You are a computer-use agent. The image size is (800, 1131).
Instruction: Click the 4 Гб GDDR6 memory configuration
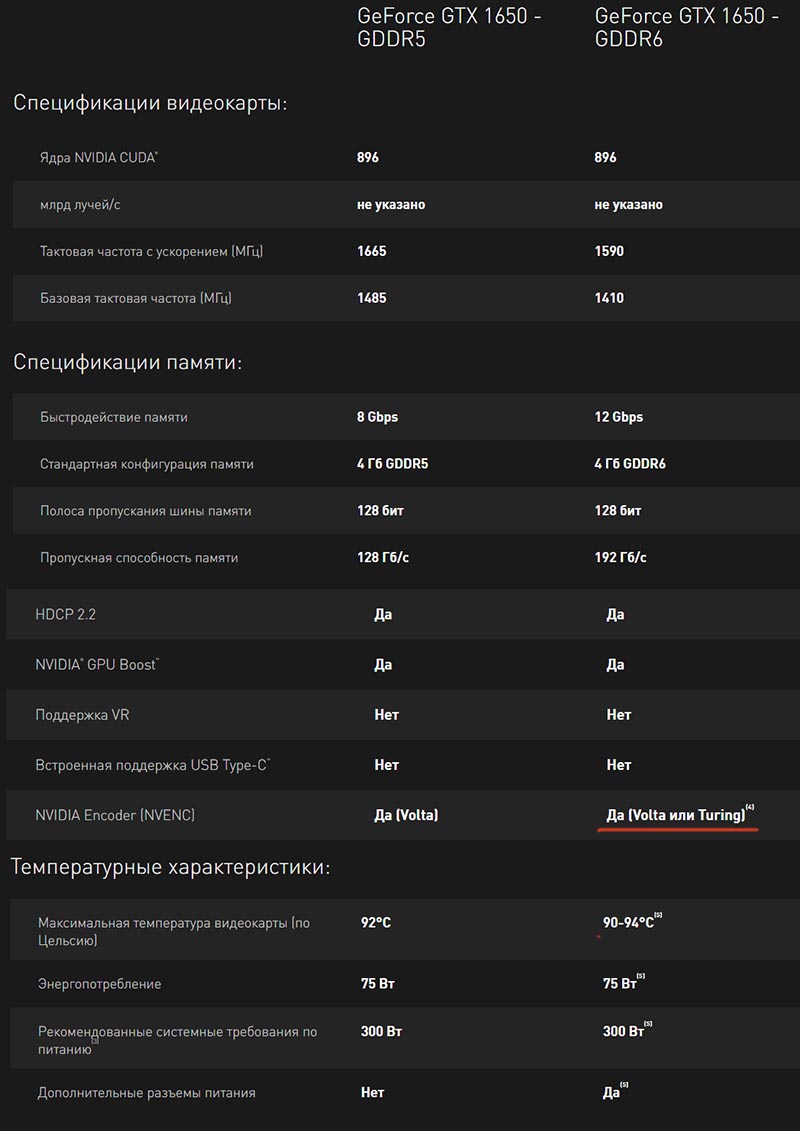coord(630,464)
